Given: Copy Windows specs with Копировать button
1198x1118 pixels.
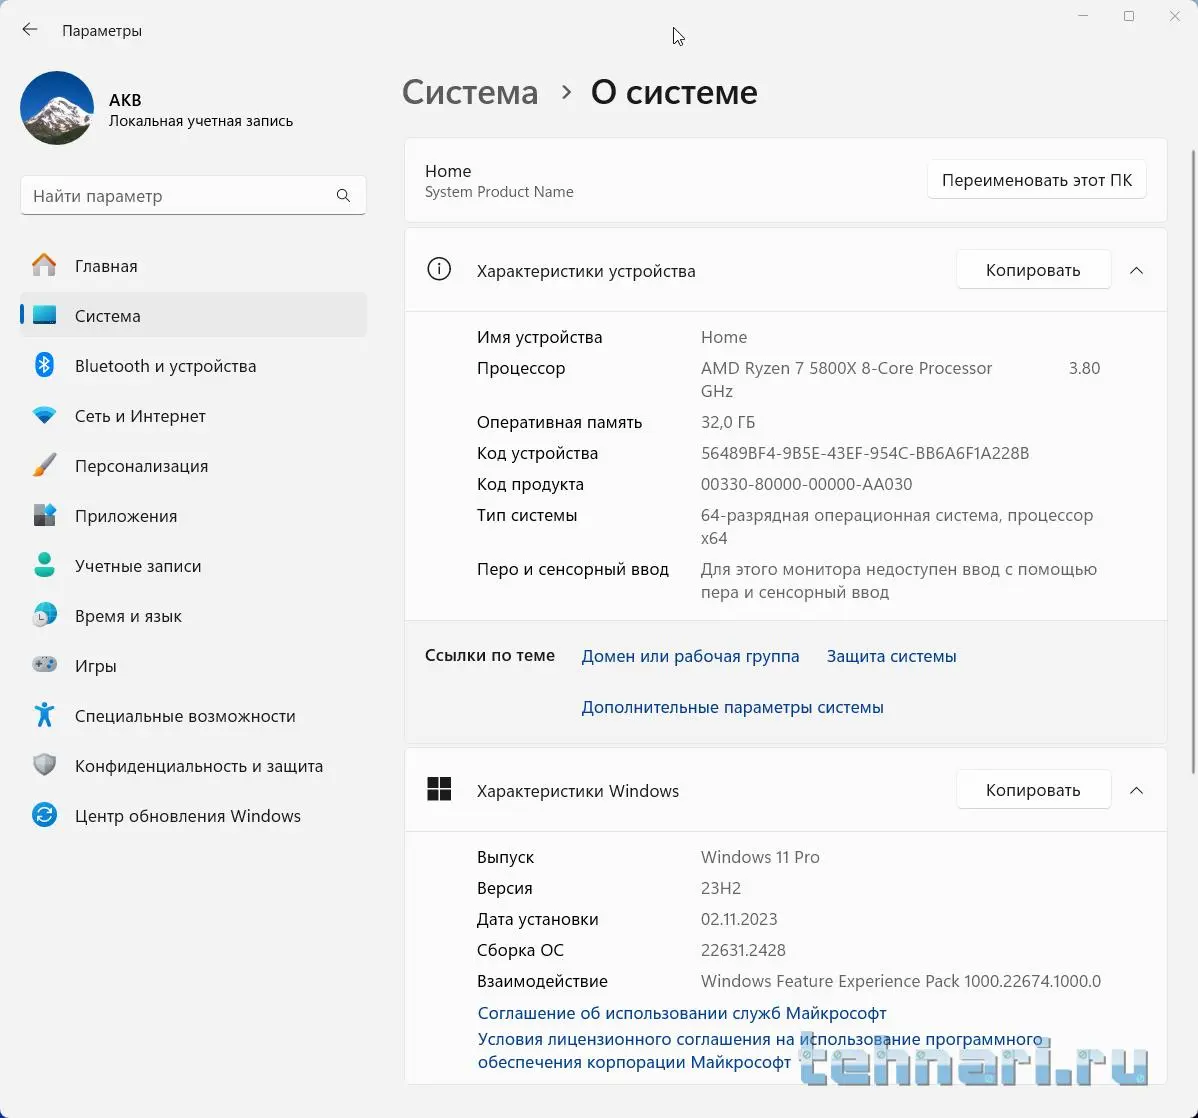Looking at the screenshot, I should point(1033,789).
